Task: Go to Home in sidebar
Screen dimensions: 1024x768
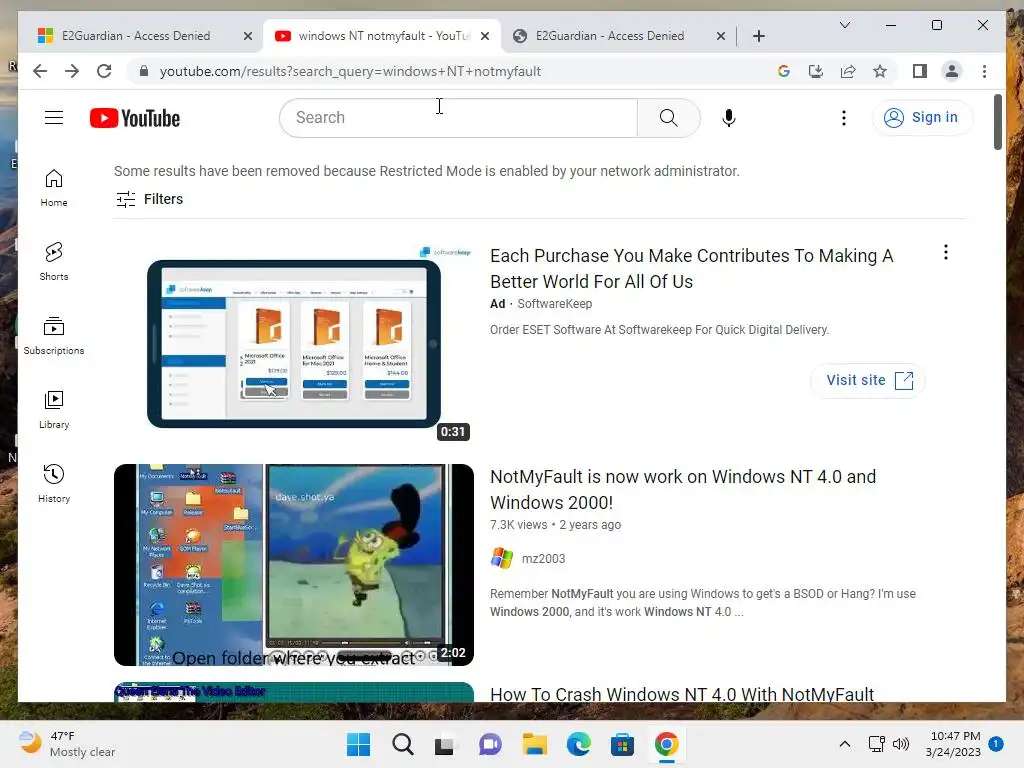Action: click(x=54, y=188)
